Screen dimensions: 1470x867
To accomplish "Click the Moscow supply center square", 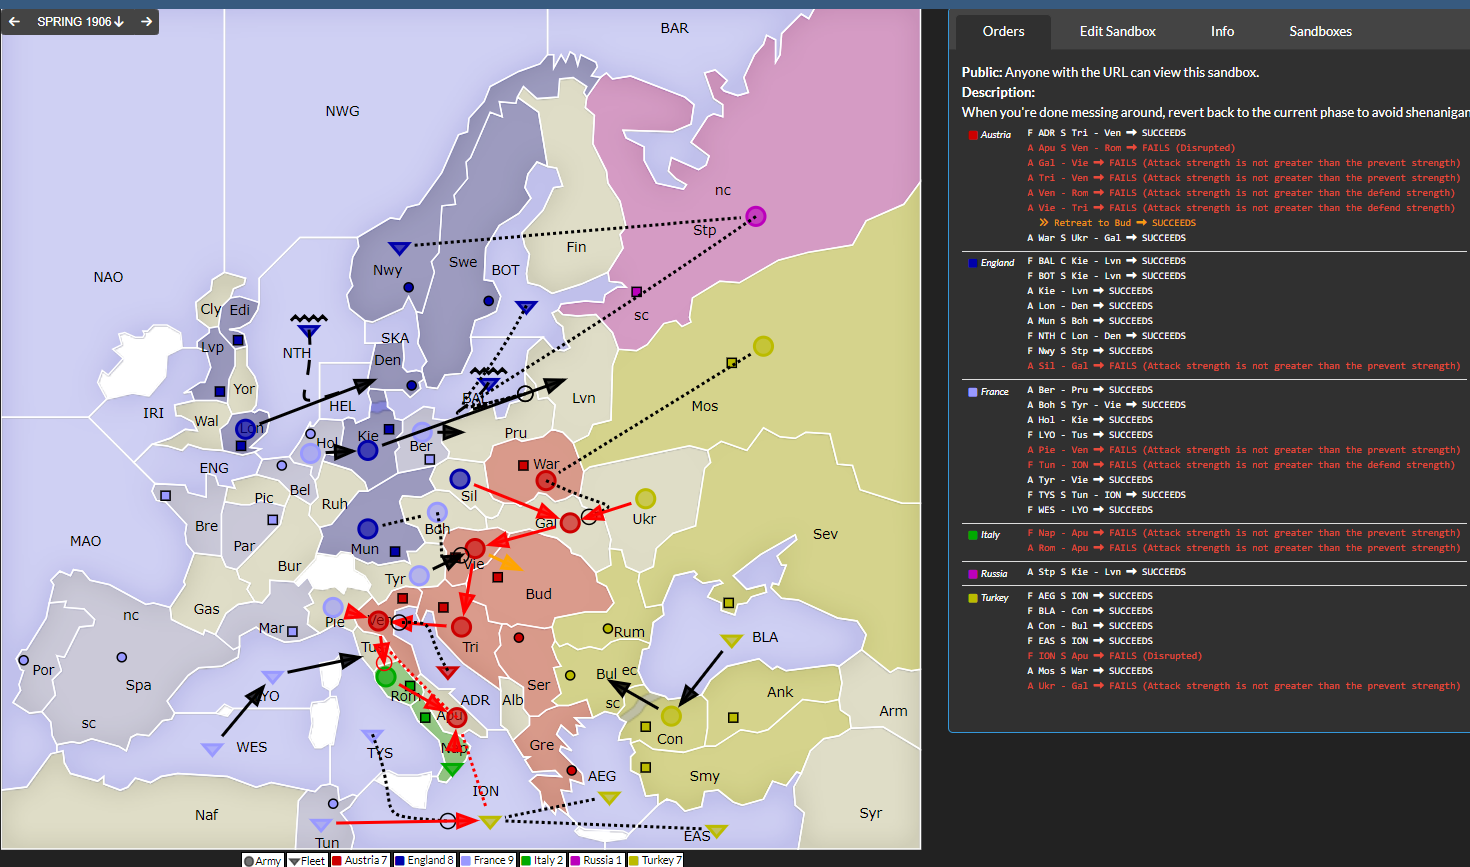I will 731,363.
